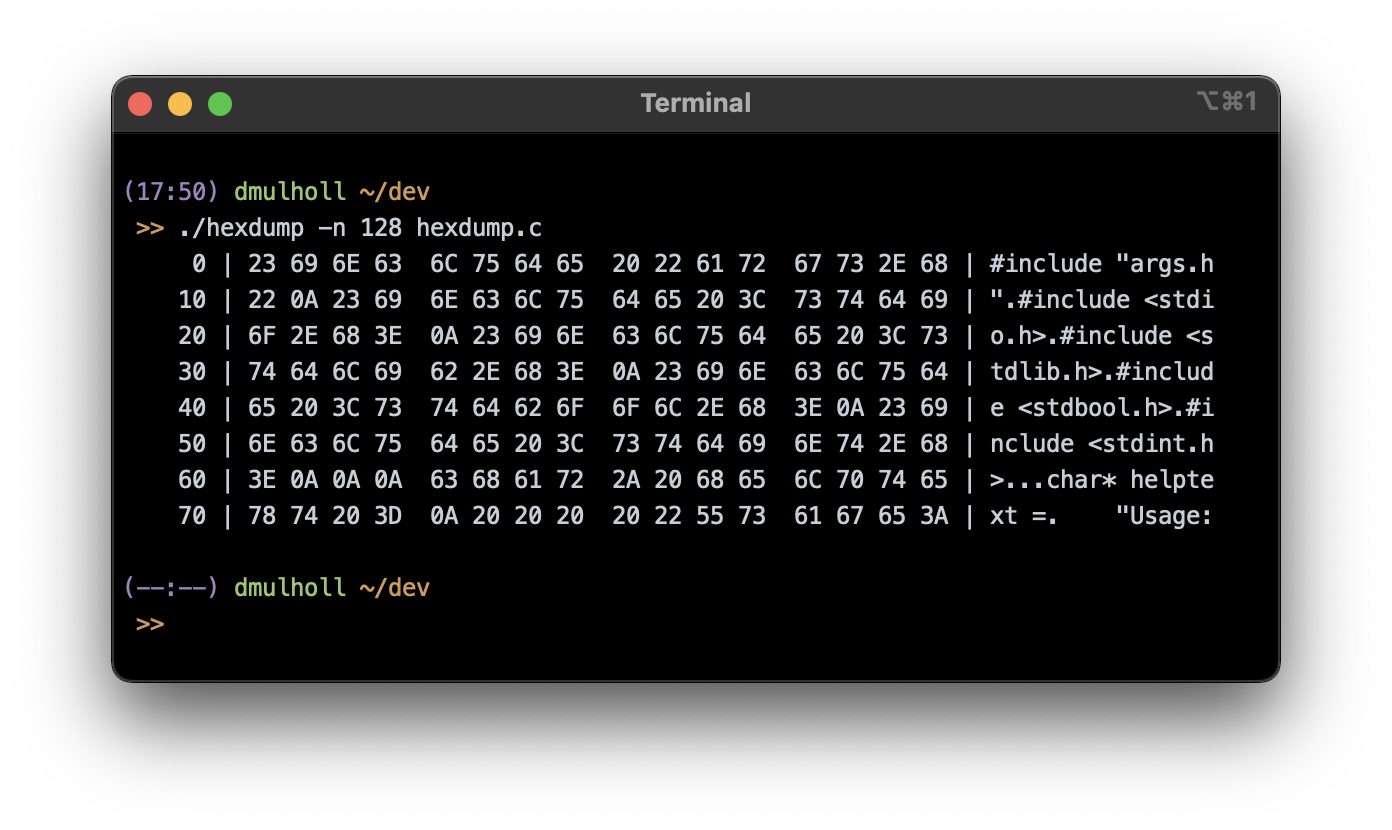Click the 'xt =.    "Usage:' ASCII text
Screen dimensions: 1392x830
point(1102,516)
